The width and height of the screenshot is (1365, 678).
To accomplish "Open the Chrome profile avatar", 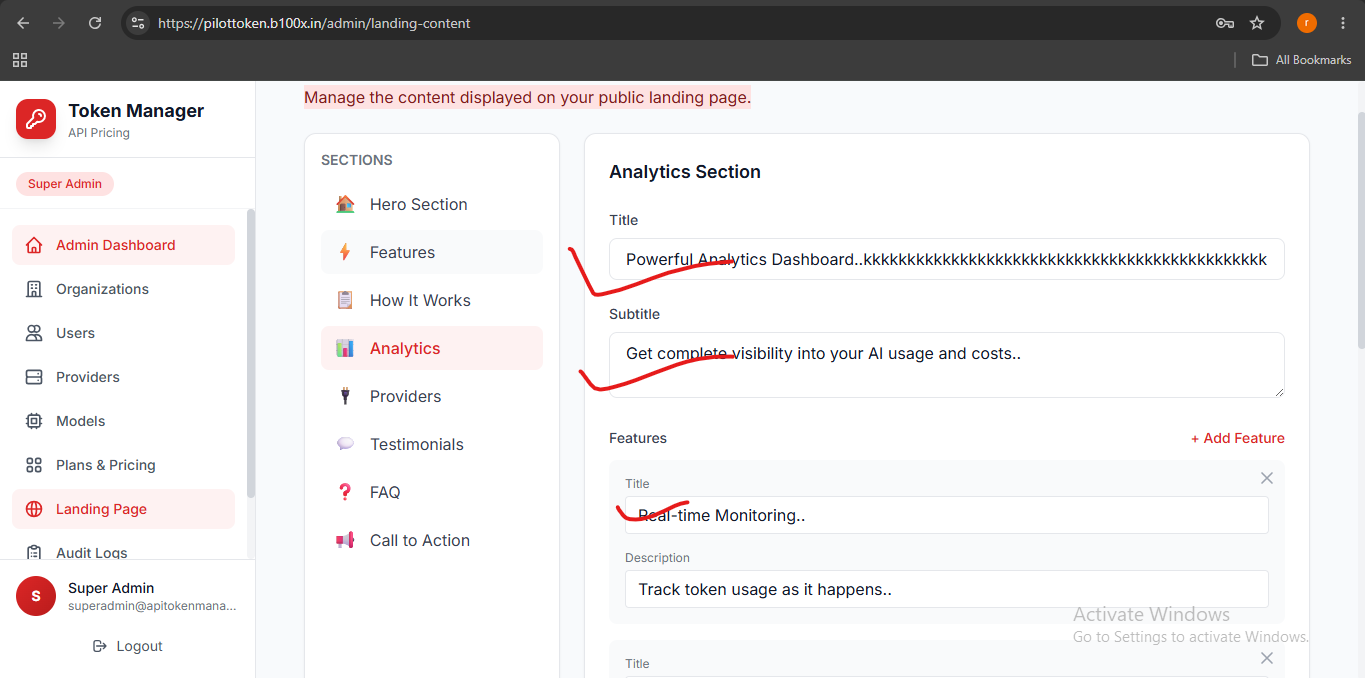I will click(x=1306, y=23).
